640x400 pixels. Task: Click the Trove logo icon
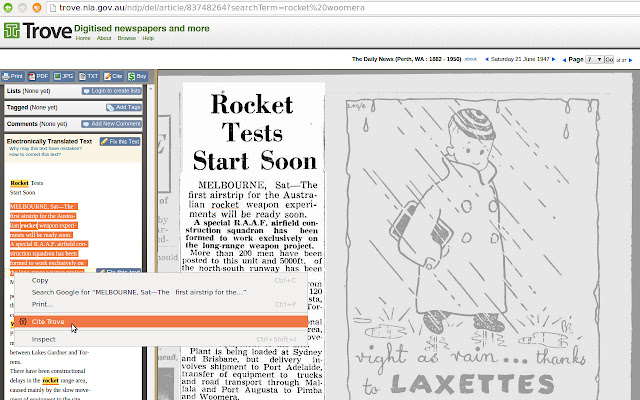point(11,29)
